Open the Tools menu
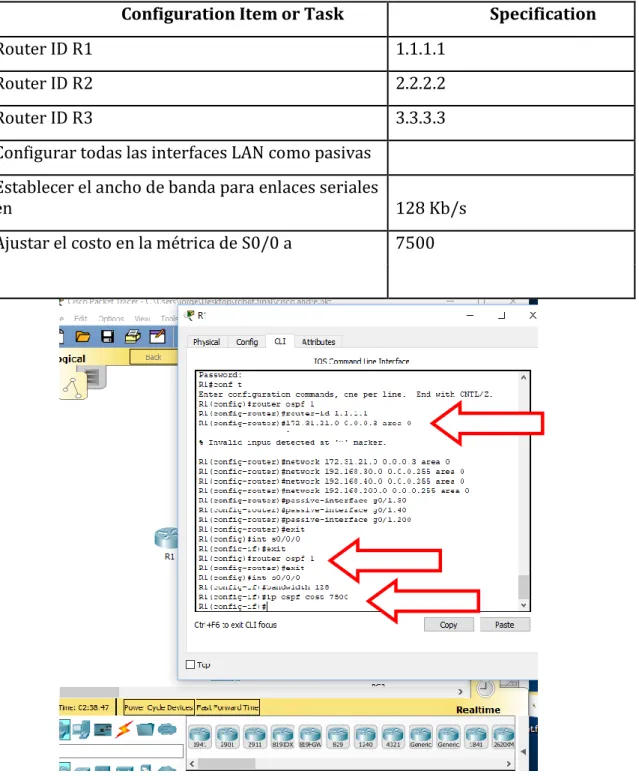639x780 pixels. (x=169, y=318)
